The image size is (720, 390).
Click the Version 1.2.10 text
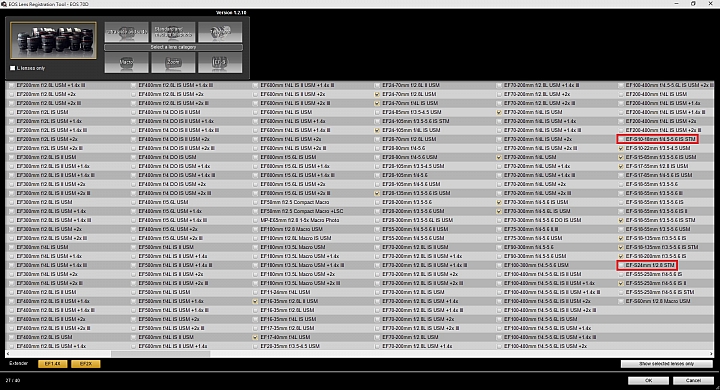point(231,12)
